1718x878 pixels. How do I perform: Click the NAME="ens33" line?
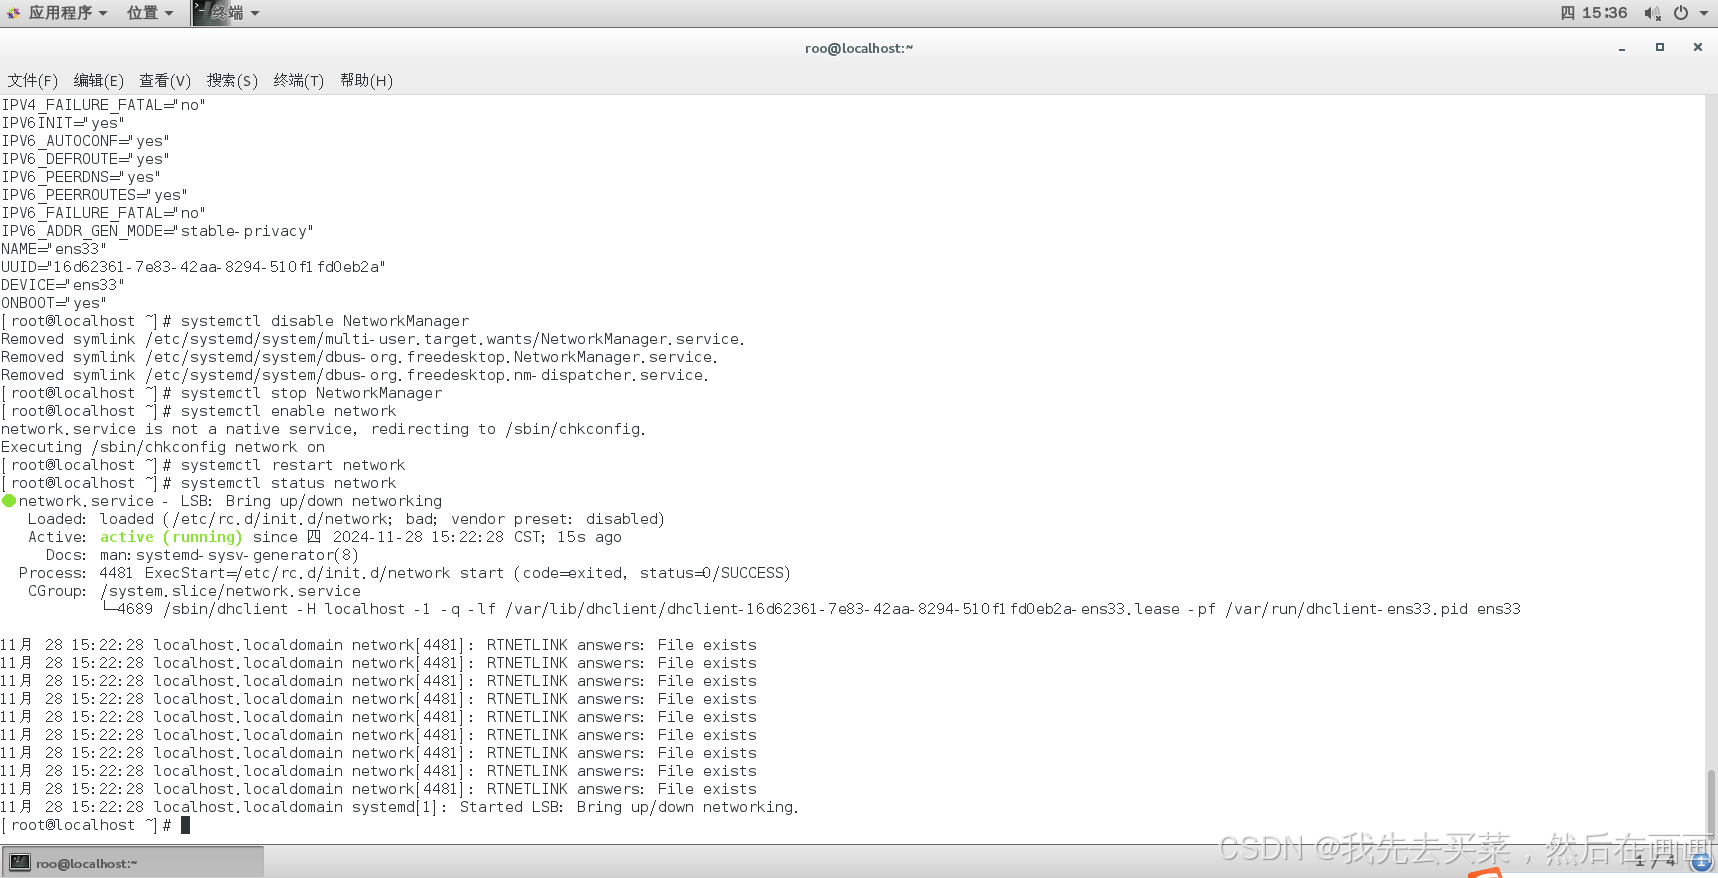[53, 249]
